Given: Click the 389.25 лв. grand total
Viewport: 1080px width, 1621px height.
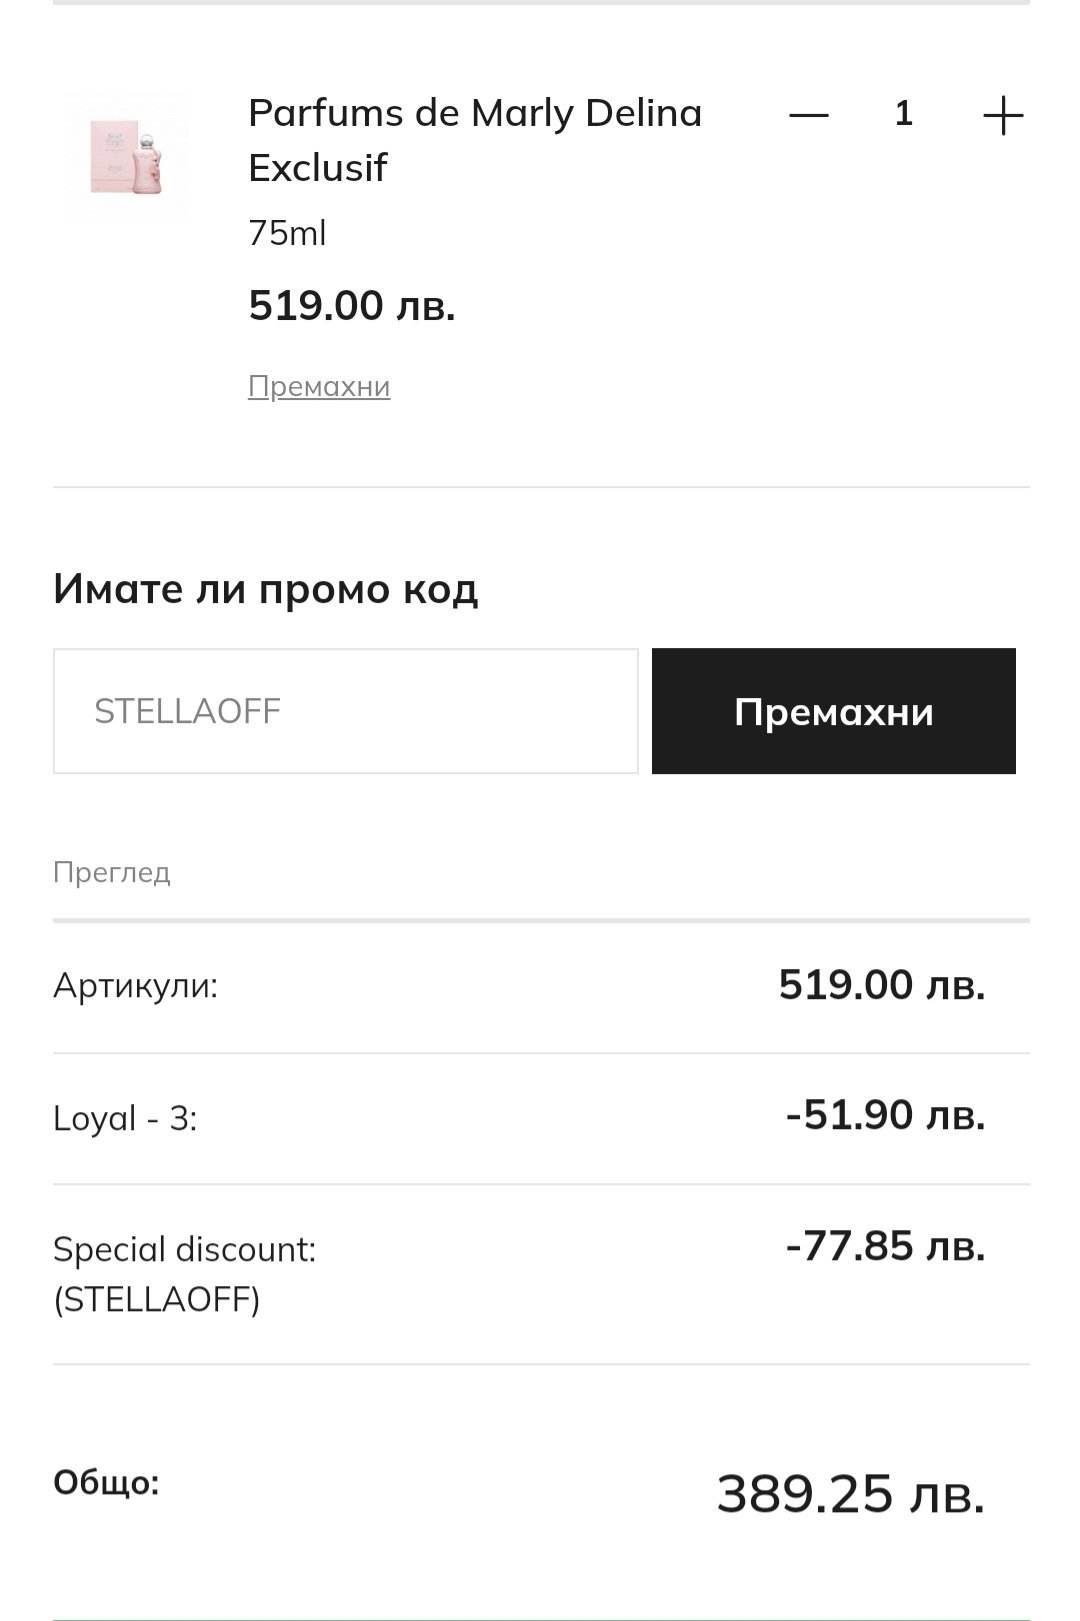Looking at the screenshot, I should (x=850, y=1494).
